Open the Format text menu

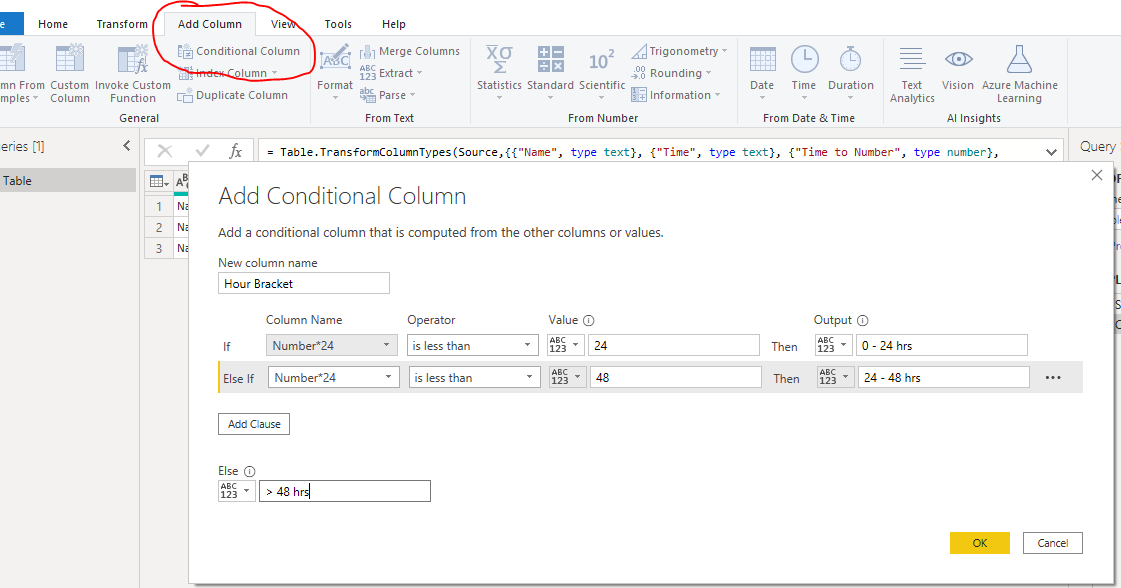pyautogui.click(x=335, y=72)
